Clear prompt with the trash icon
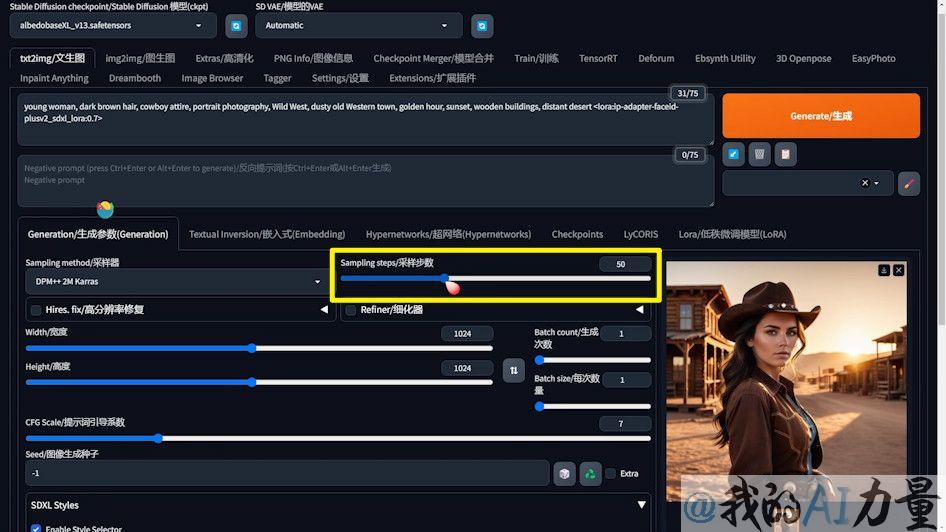The height and width of the screenshot is (532, 946). coord(759,154)
